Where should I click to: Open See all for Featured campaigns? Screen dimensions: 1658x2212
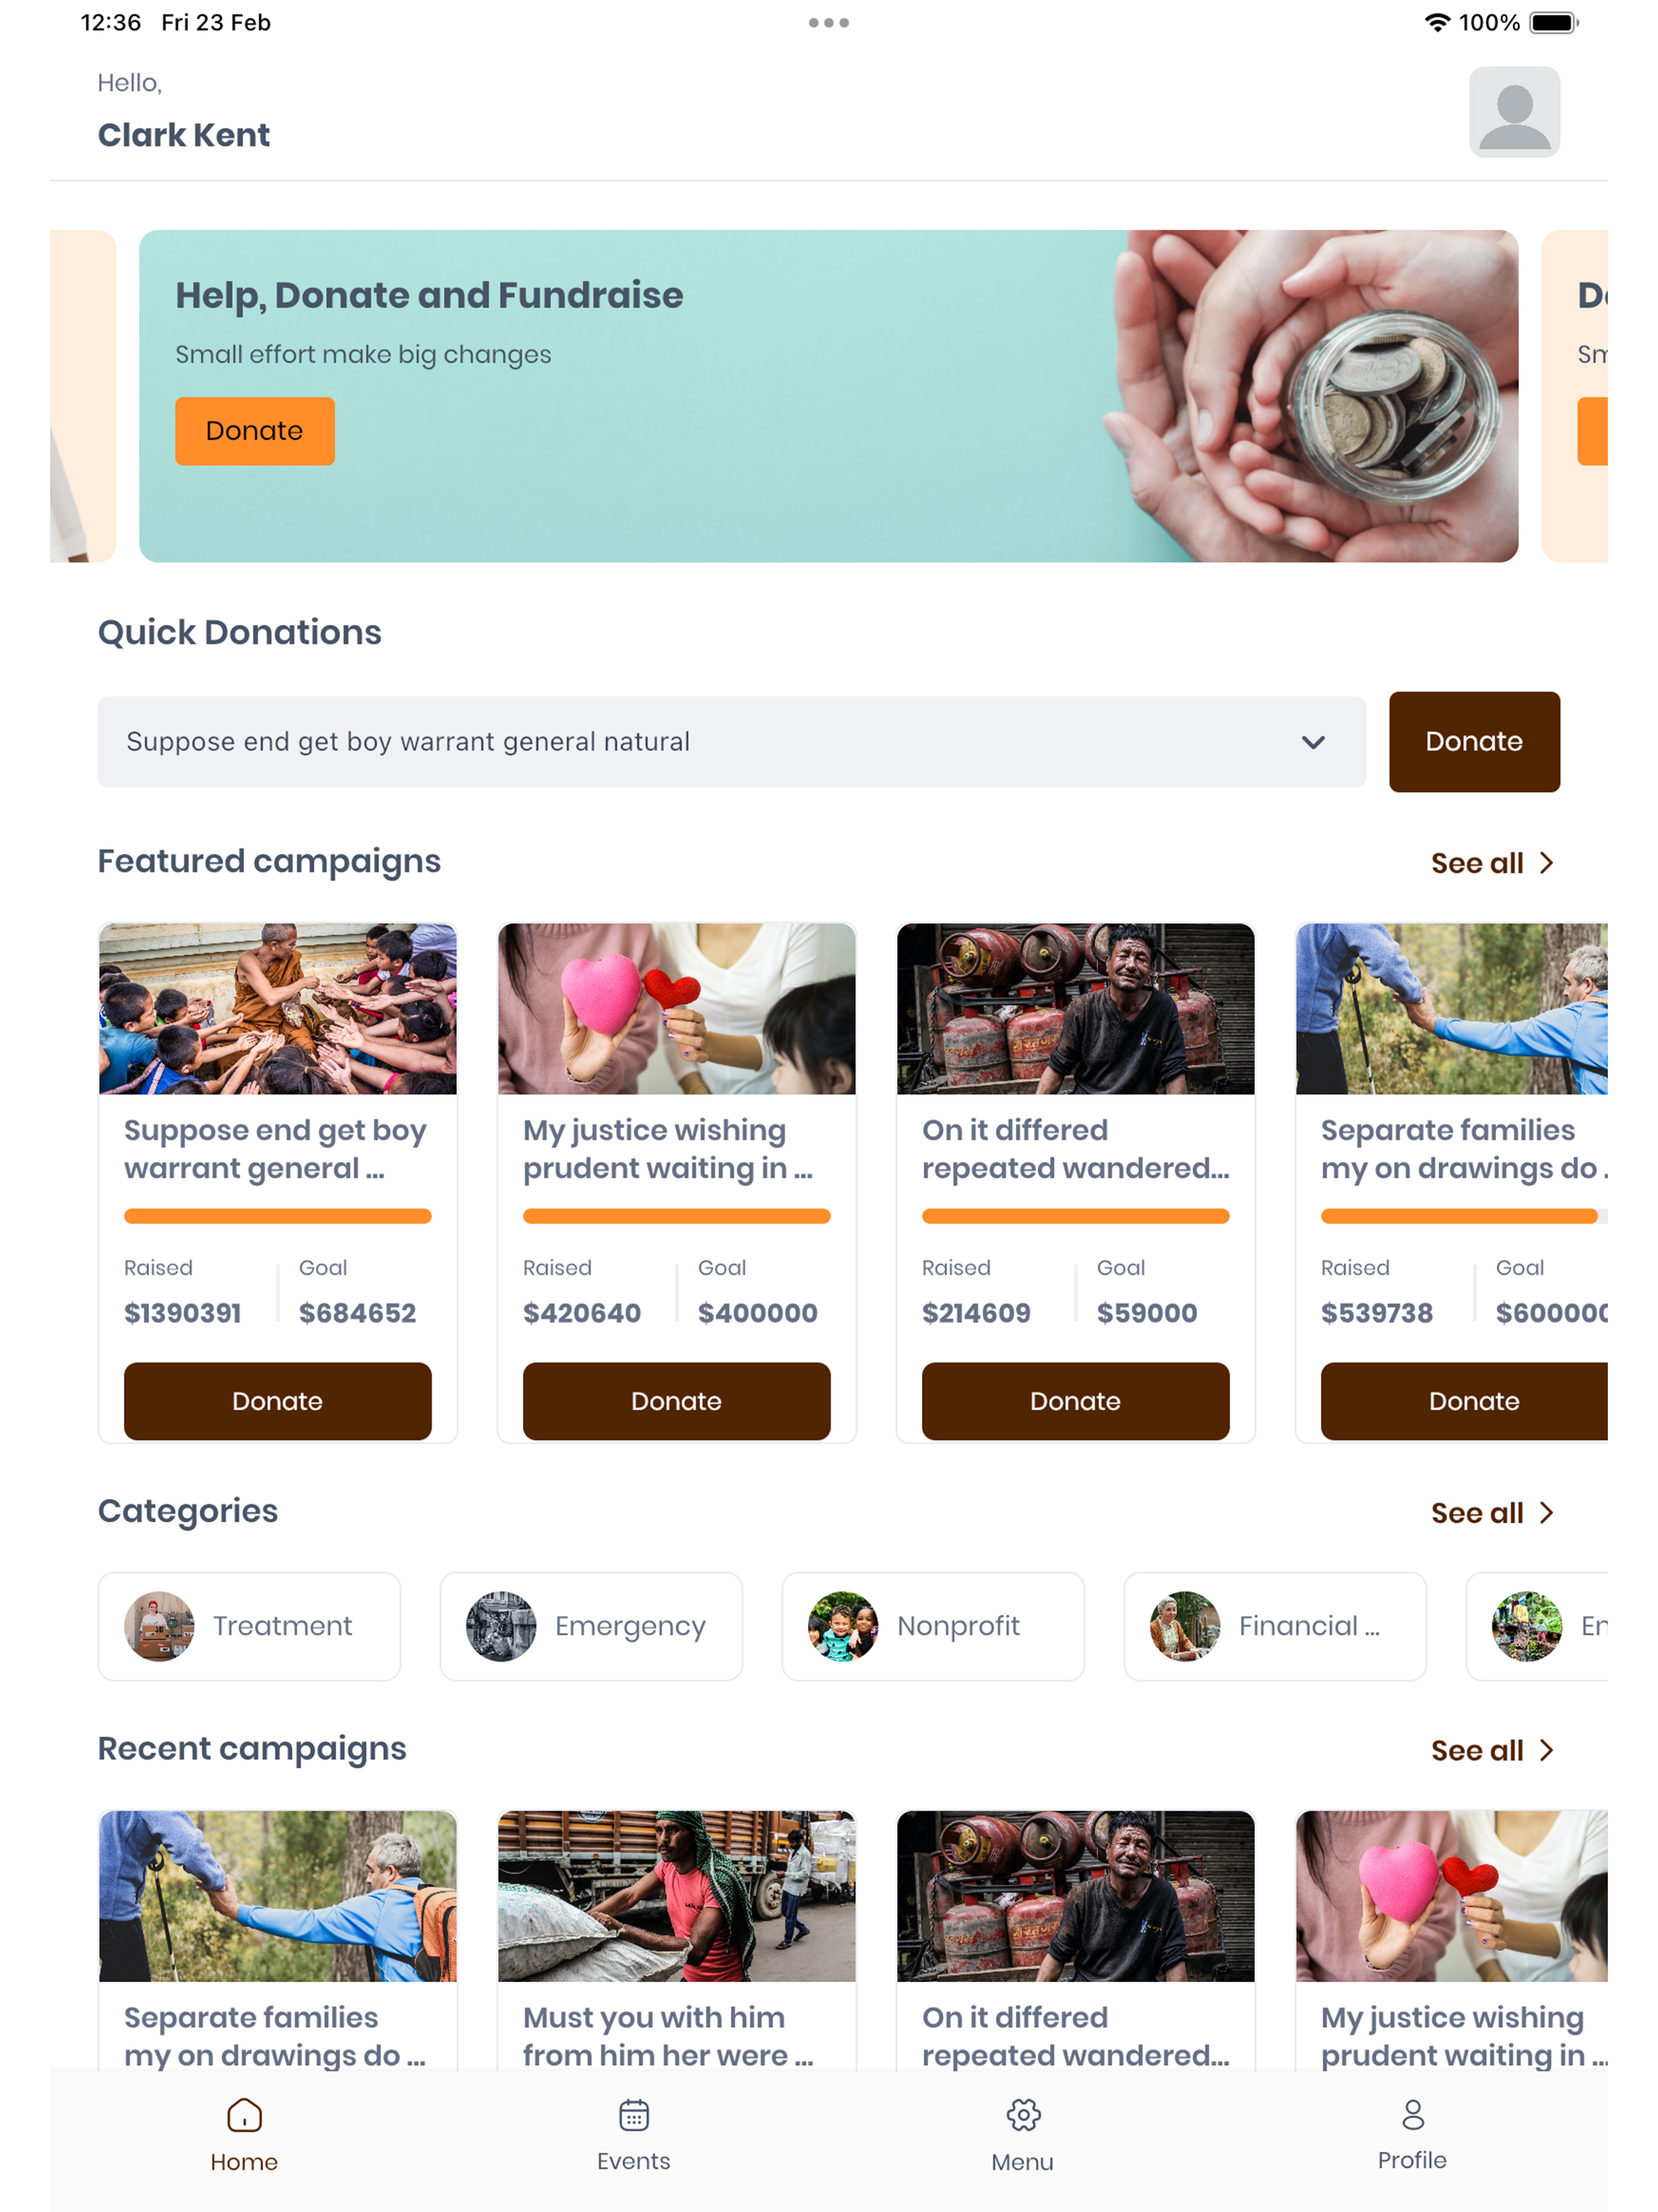point(1492,862)
